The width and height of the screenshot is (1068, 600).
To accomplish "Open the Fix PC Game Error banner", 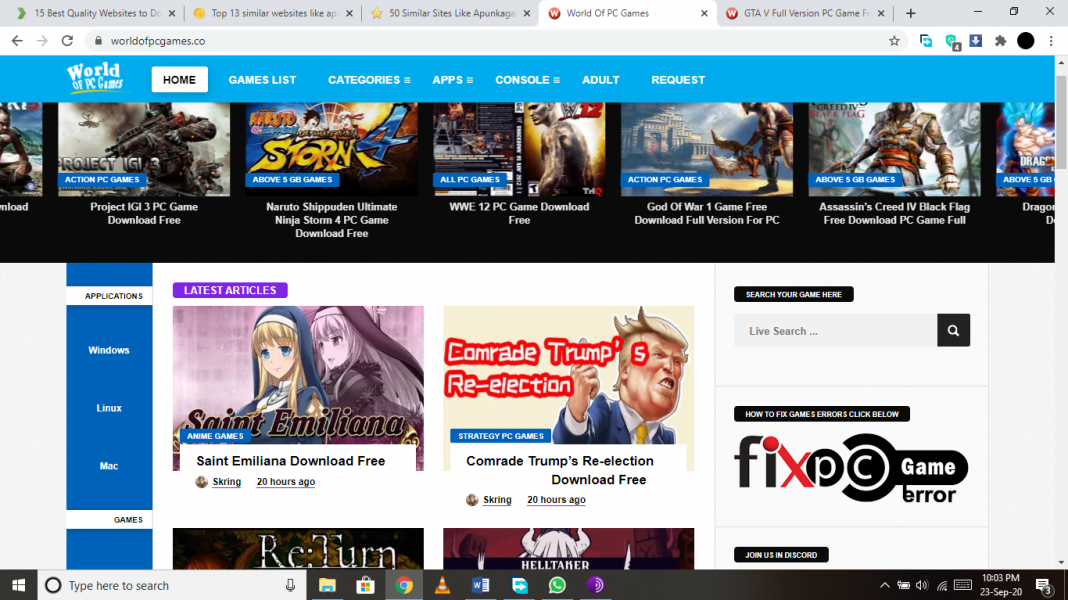I will point(850,468).
